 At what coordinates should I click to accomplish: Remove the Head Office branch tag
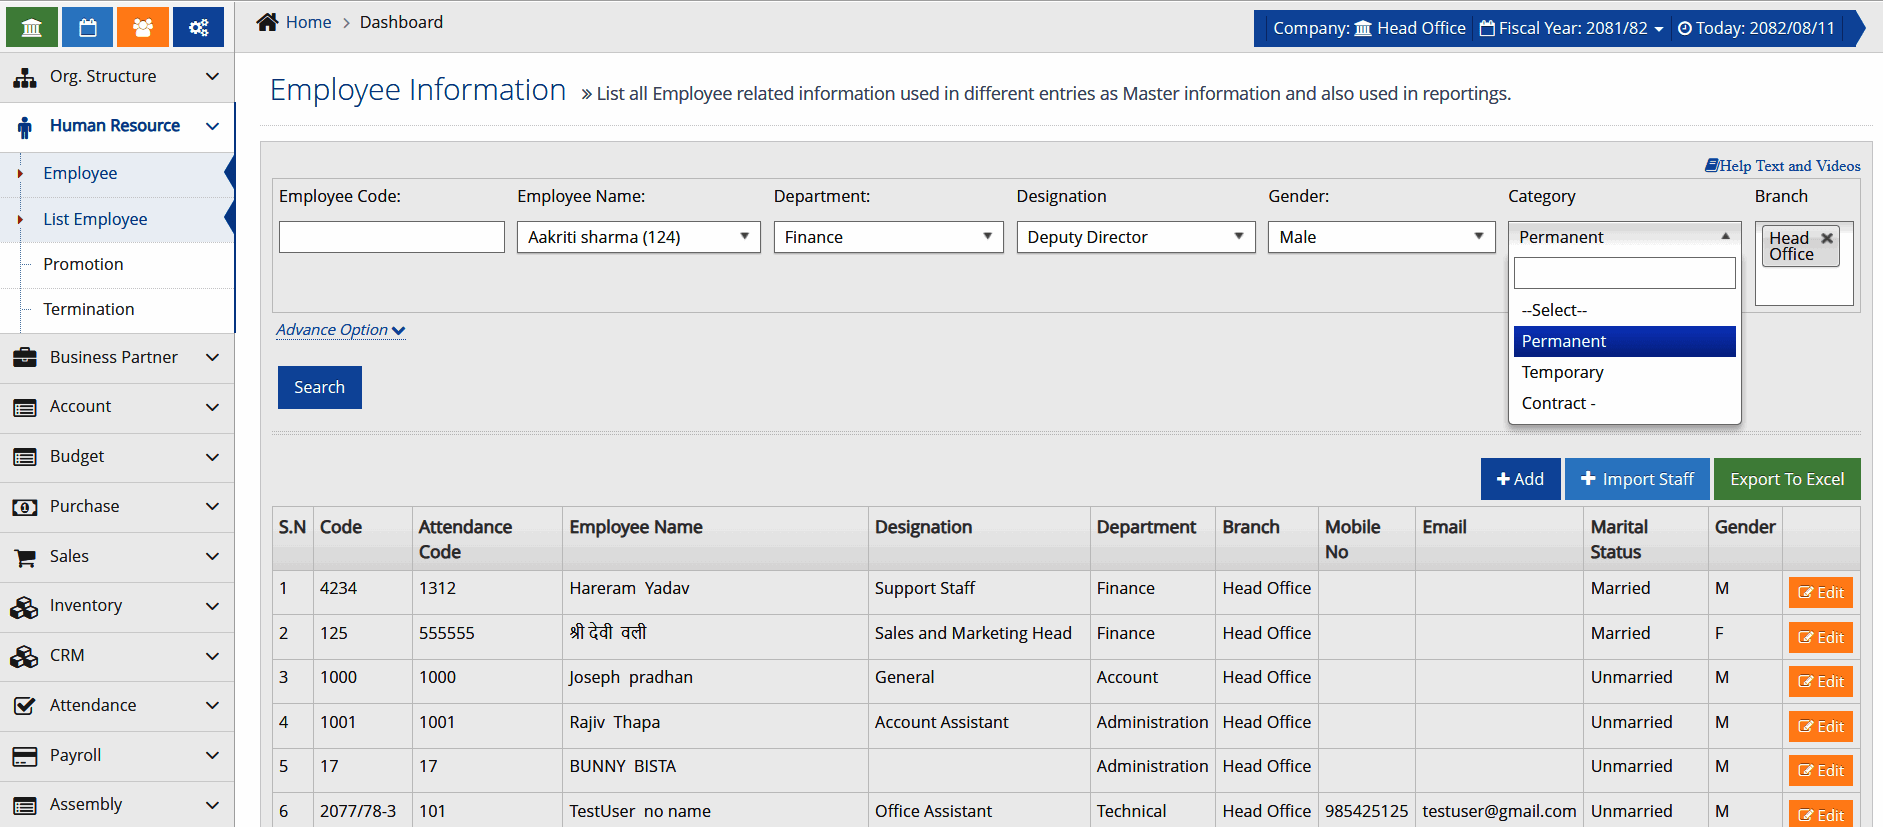coord(1827,238)
